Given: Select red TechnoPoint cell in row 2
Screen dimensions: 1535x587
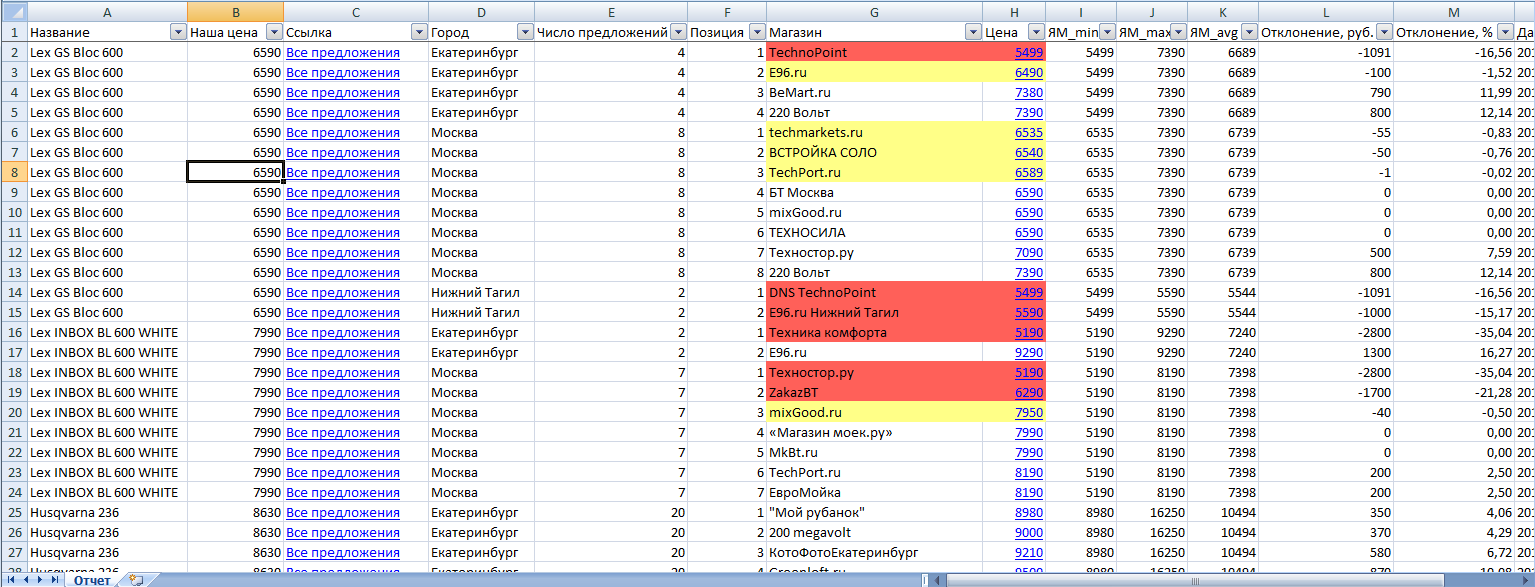Looking at the screenshot, I should (x=875, y=52).
